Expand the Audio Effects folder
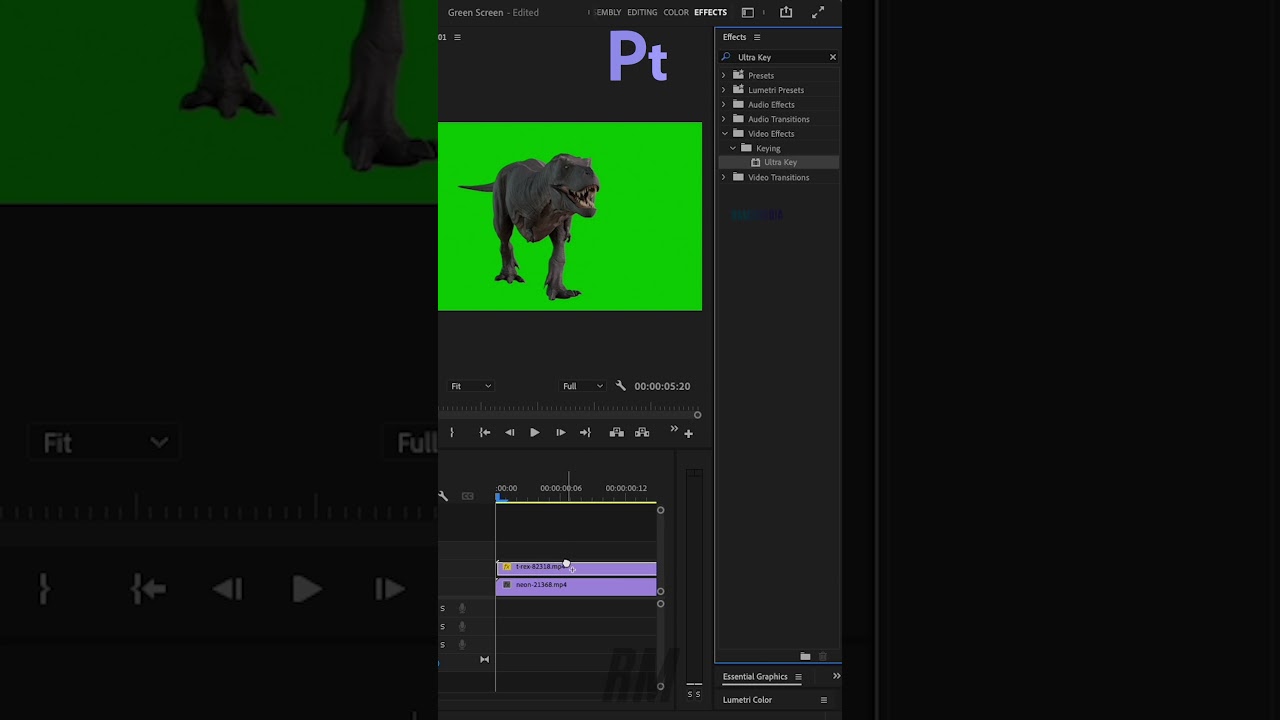This screenshot has width=1280, height=720. point(724,104)
